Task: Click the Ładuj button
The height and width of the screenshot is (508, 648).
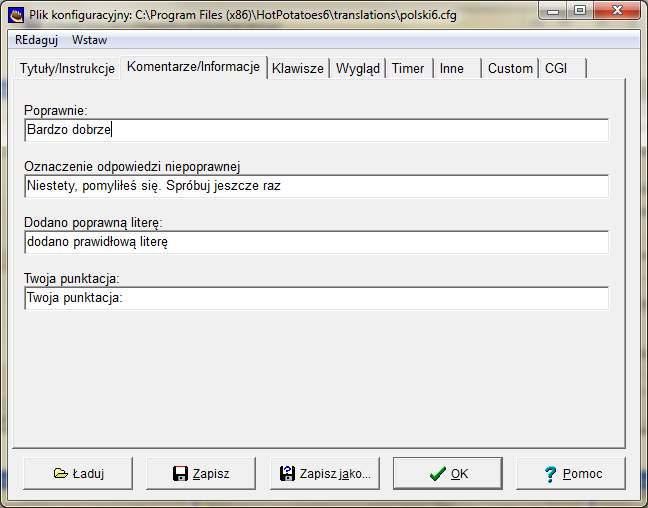Action: pyautogui.click(x=78, y=473)
